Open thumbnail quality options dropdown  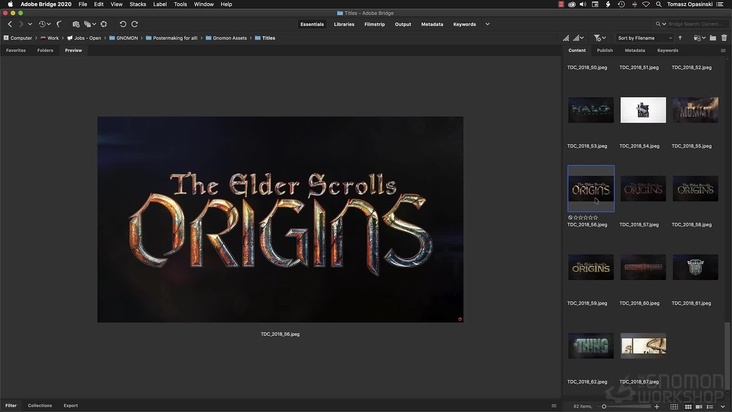(x=579, y=38)
